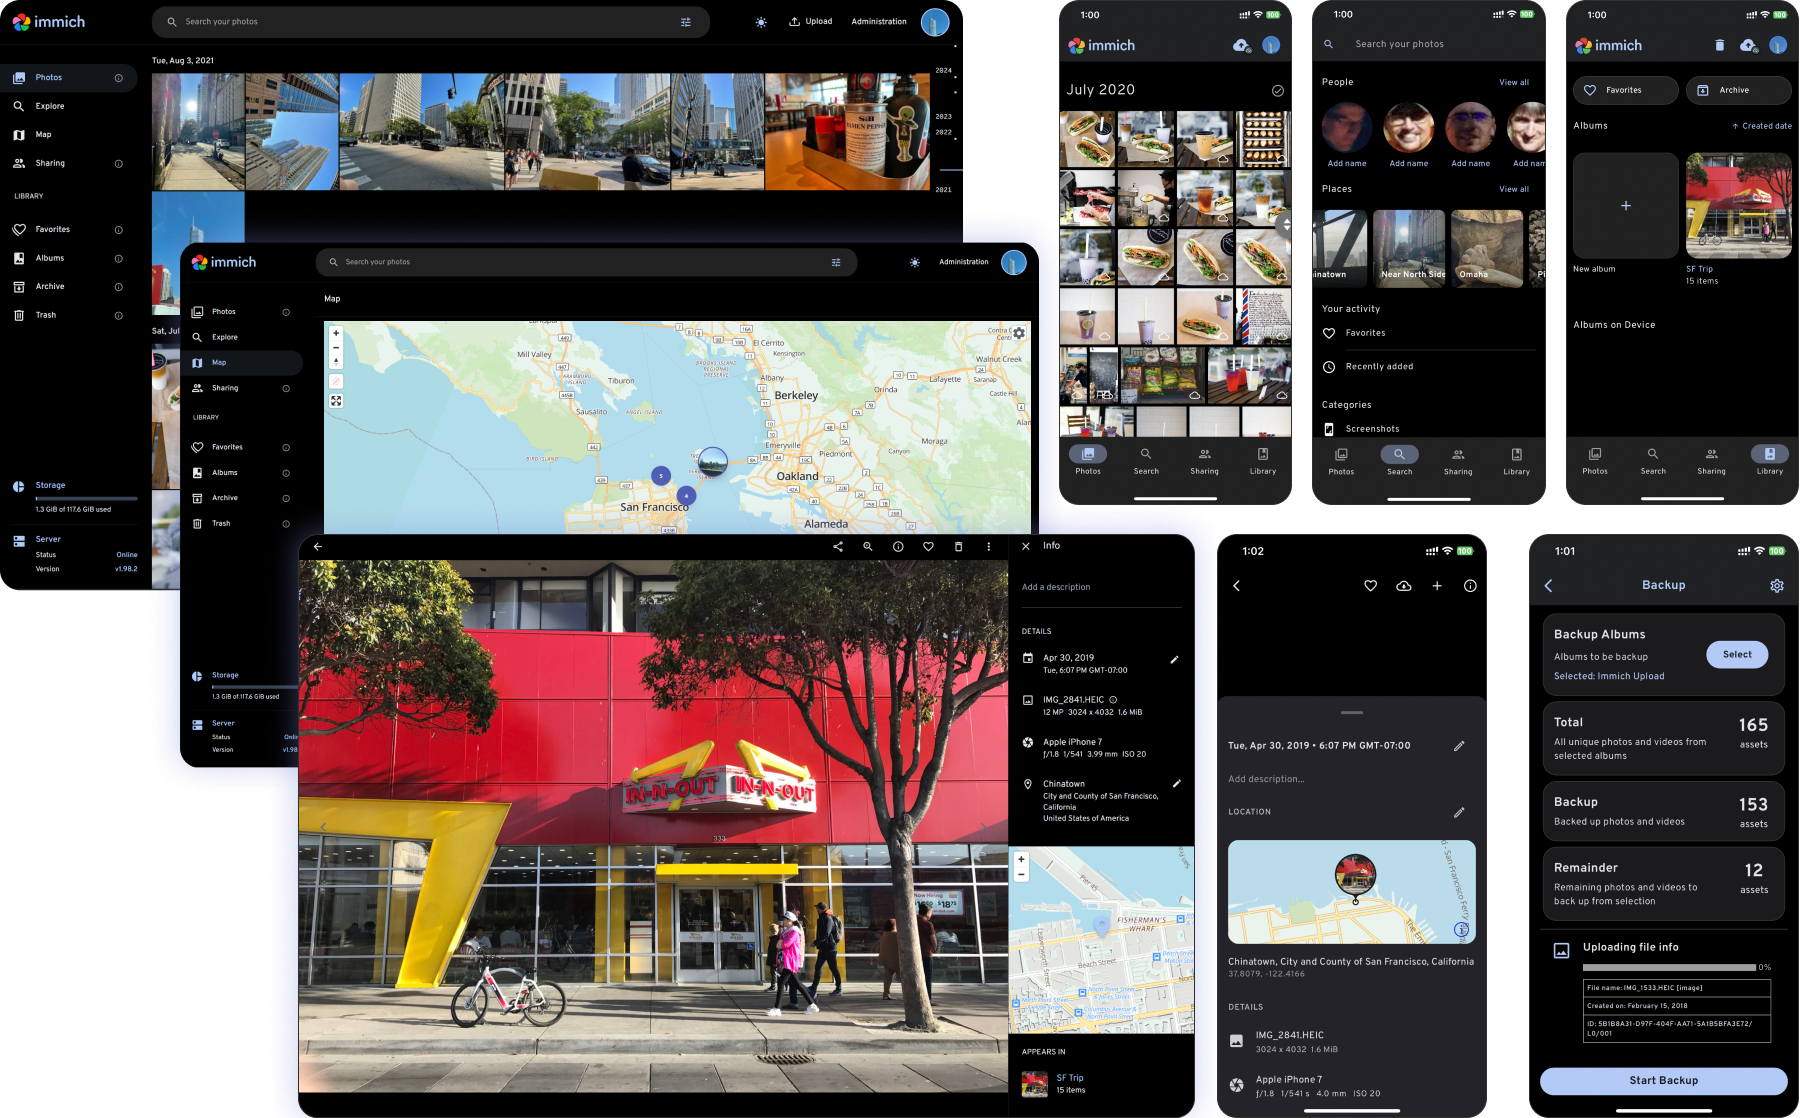The image size is (1802, 1118).
Task: Enable fullscreen mode on the map
Action: point(336,400)
